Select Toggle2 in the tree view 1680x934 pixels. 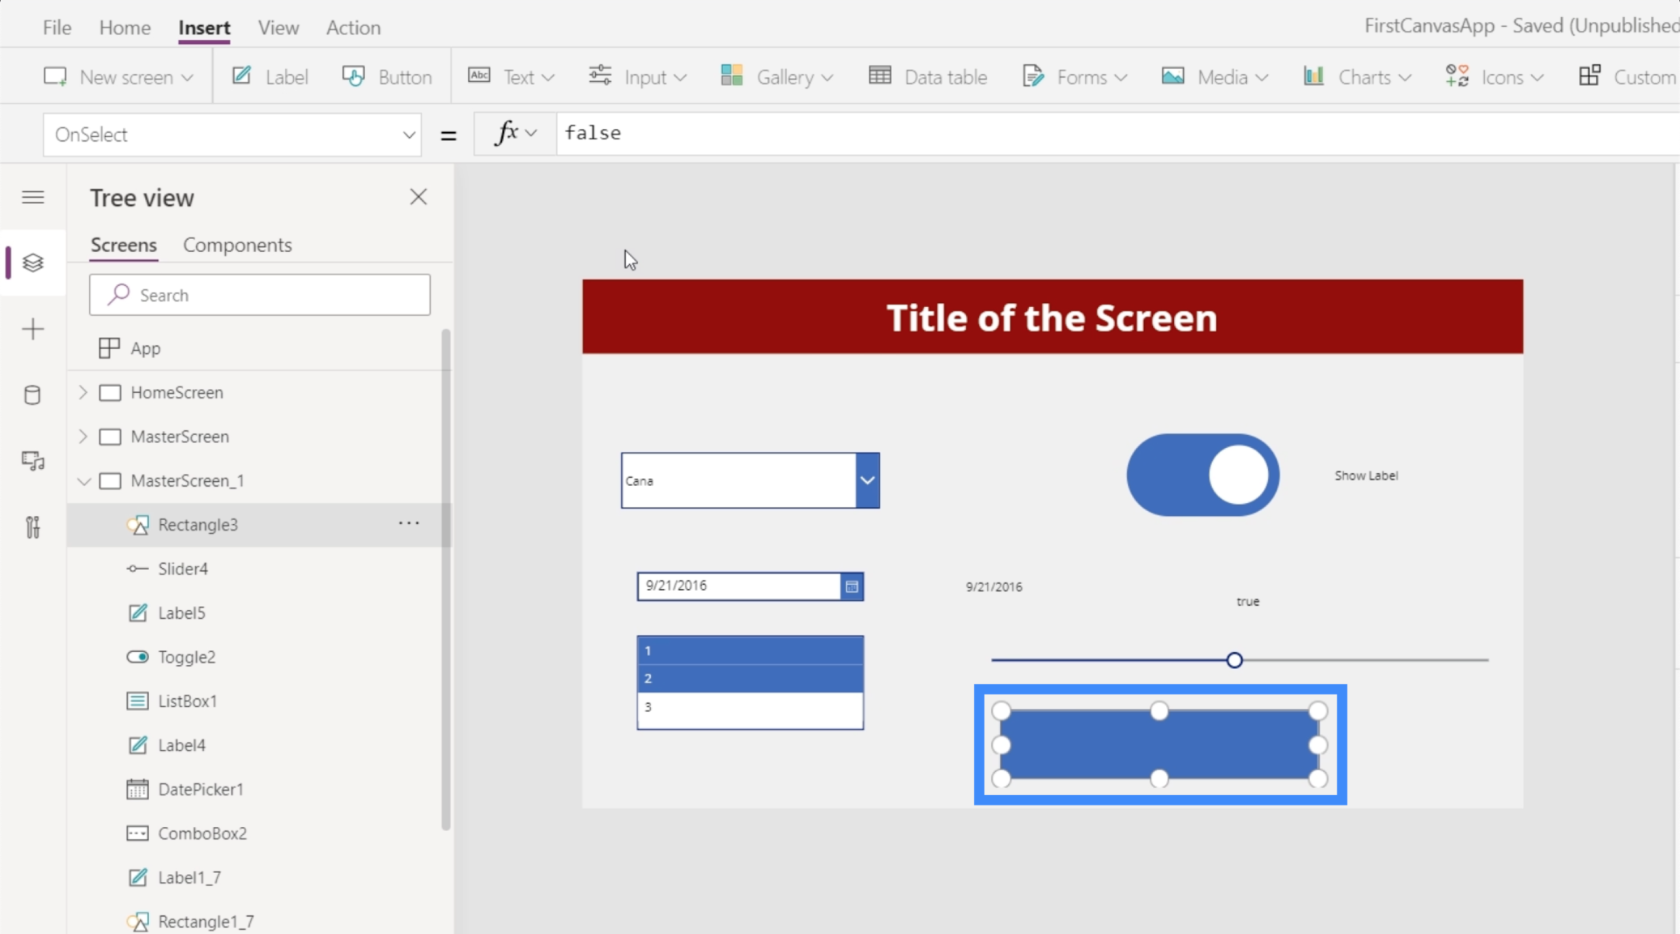coord(186,657)
